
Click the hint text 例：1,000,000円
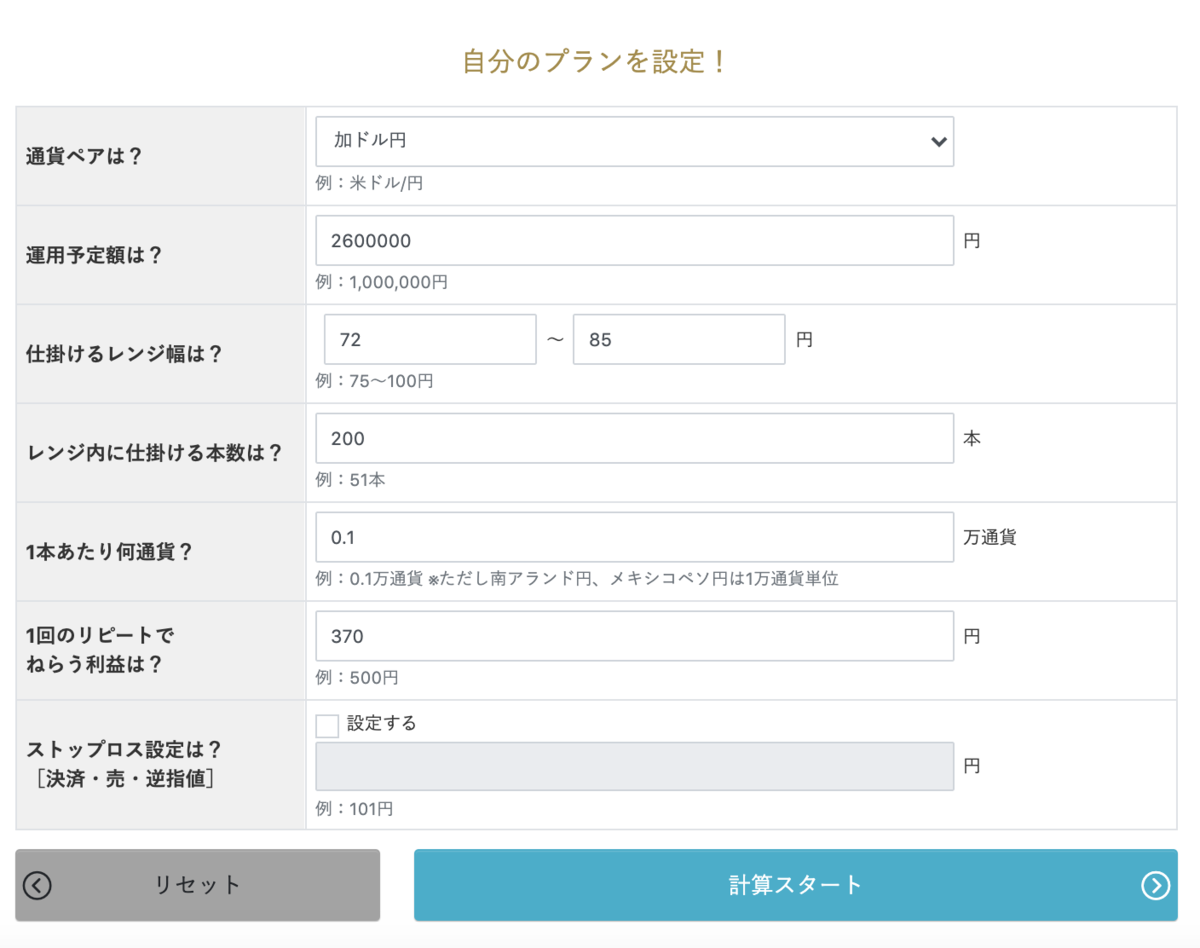pyautogui.click(x=381, y=283)
